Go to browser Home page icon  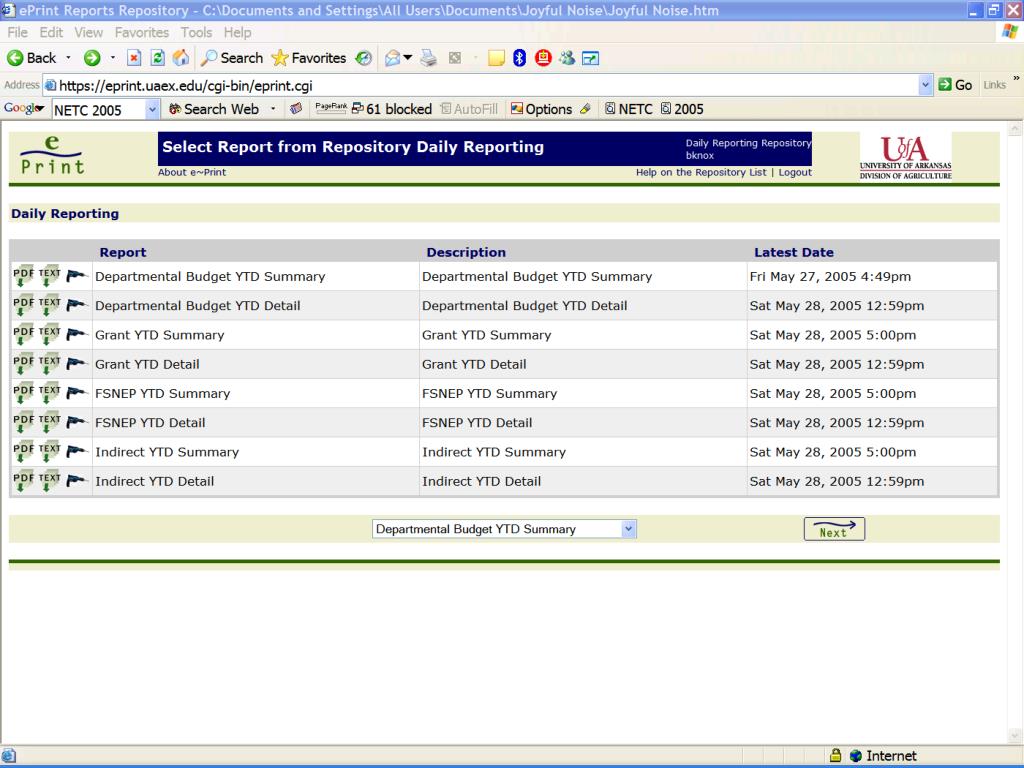pos(181,58)
